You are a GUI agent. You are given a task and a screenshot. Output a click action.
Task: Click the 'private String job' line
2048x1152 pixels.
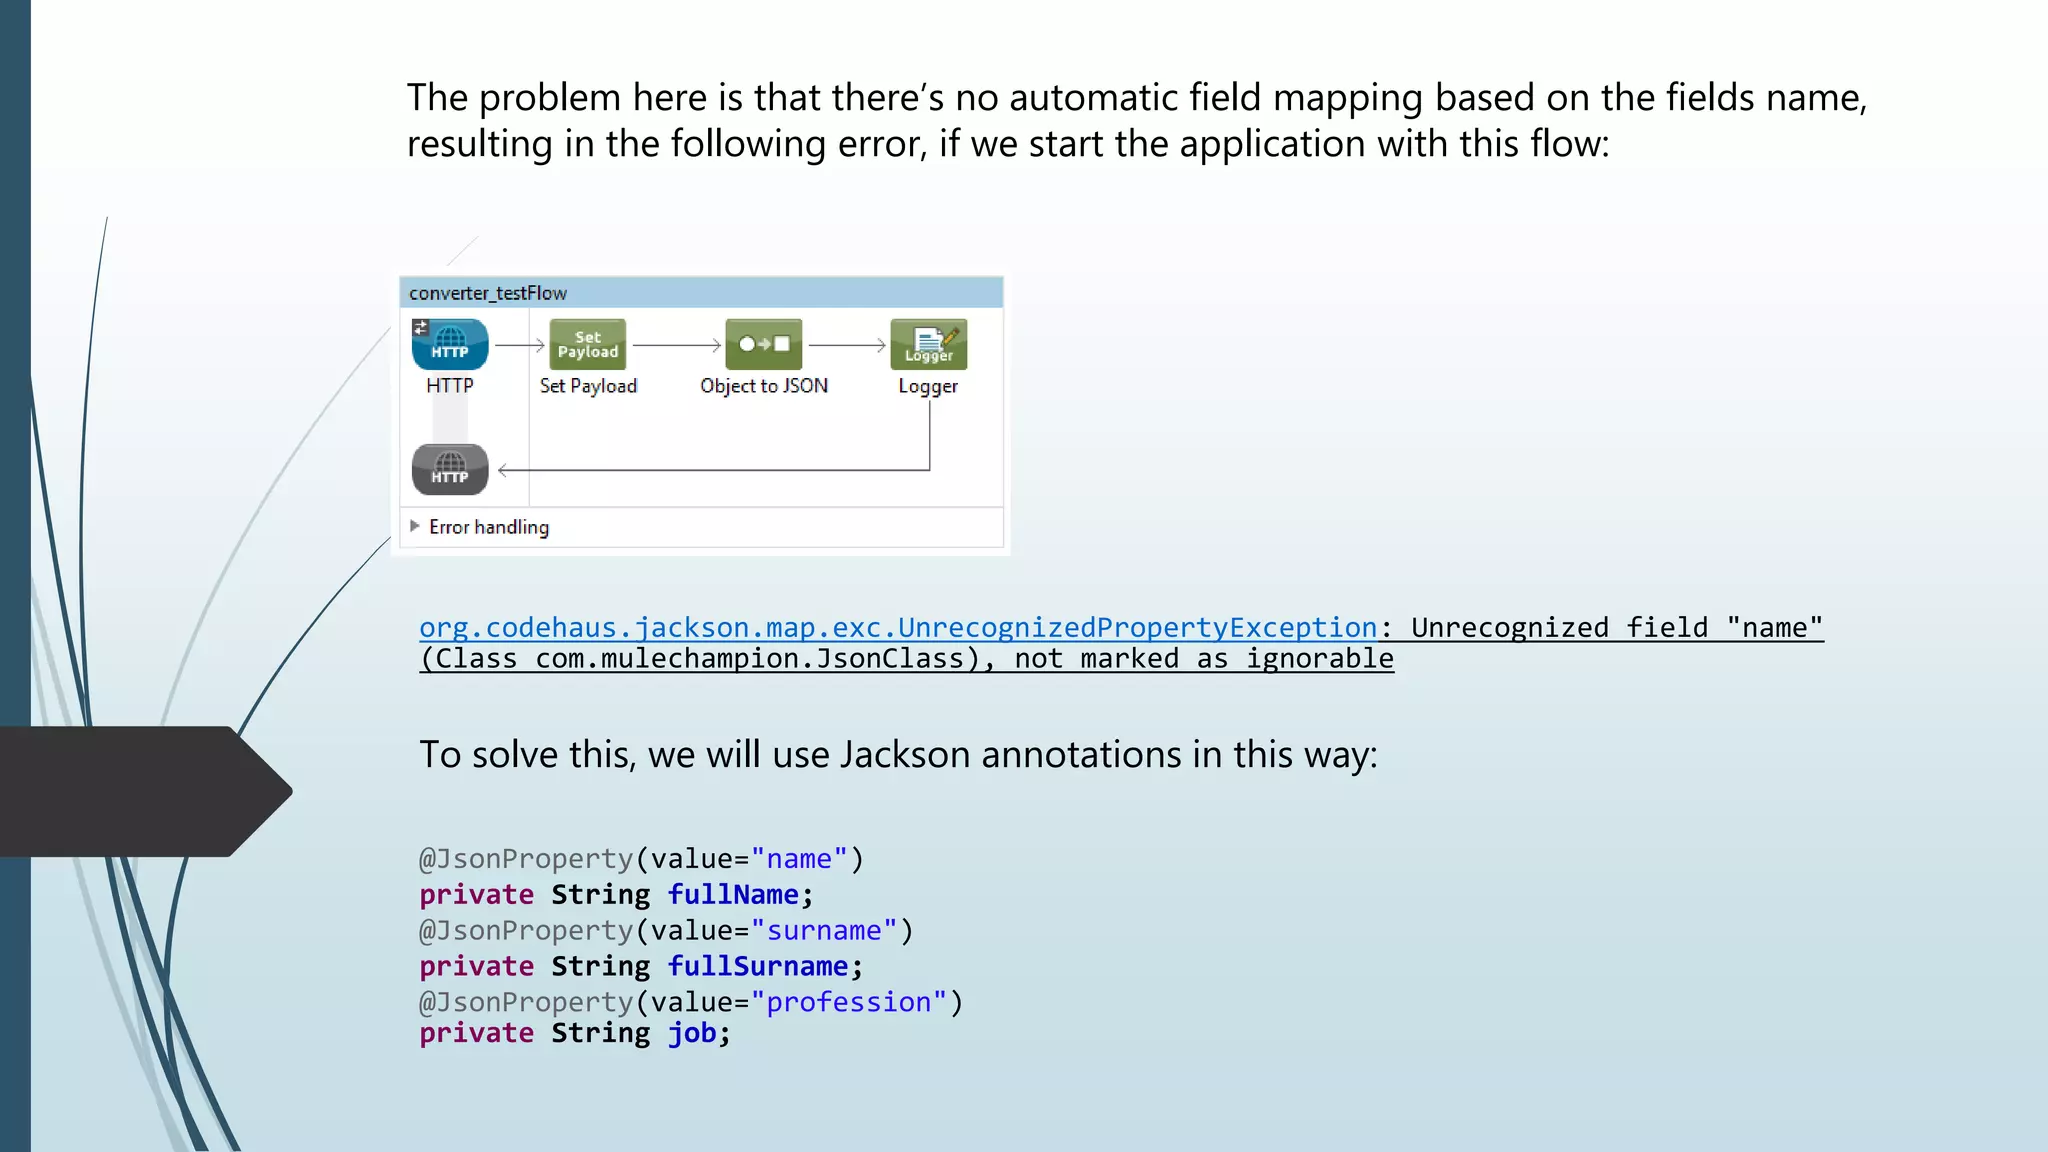pos(574,1033)
